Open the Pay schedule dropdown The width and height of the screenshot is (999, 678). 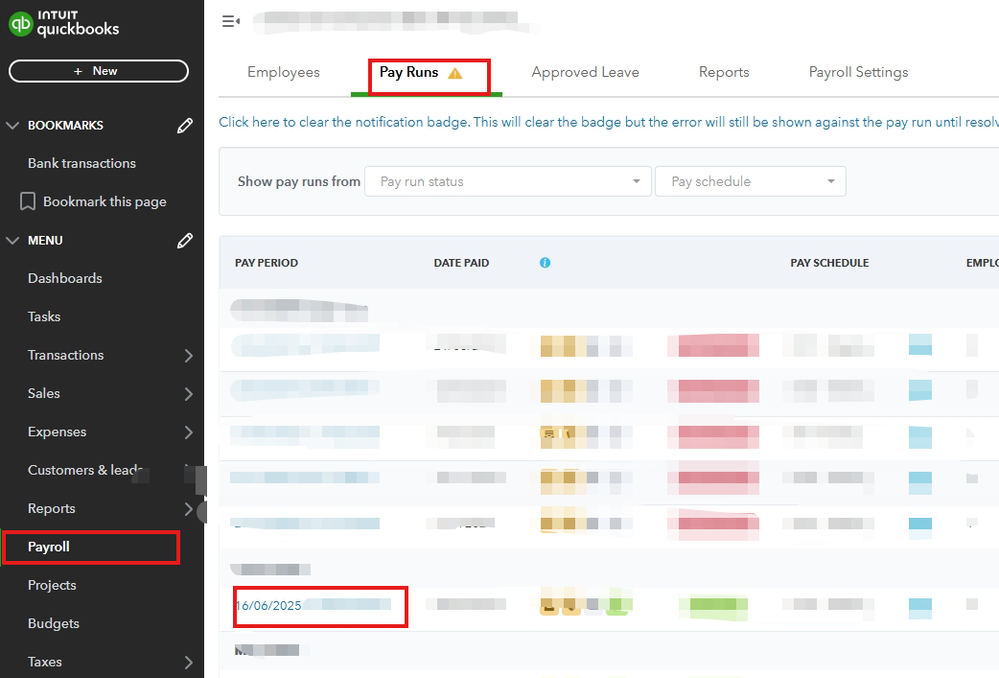(751, 182)
